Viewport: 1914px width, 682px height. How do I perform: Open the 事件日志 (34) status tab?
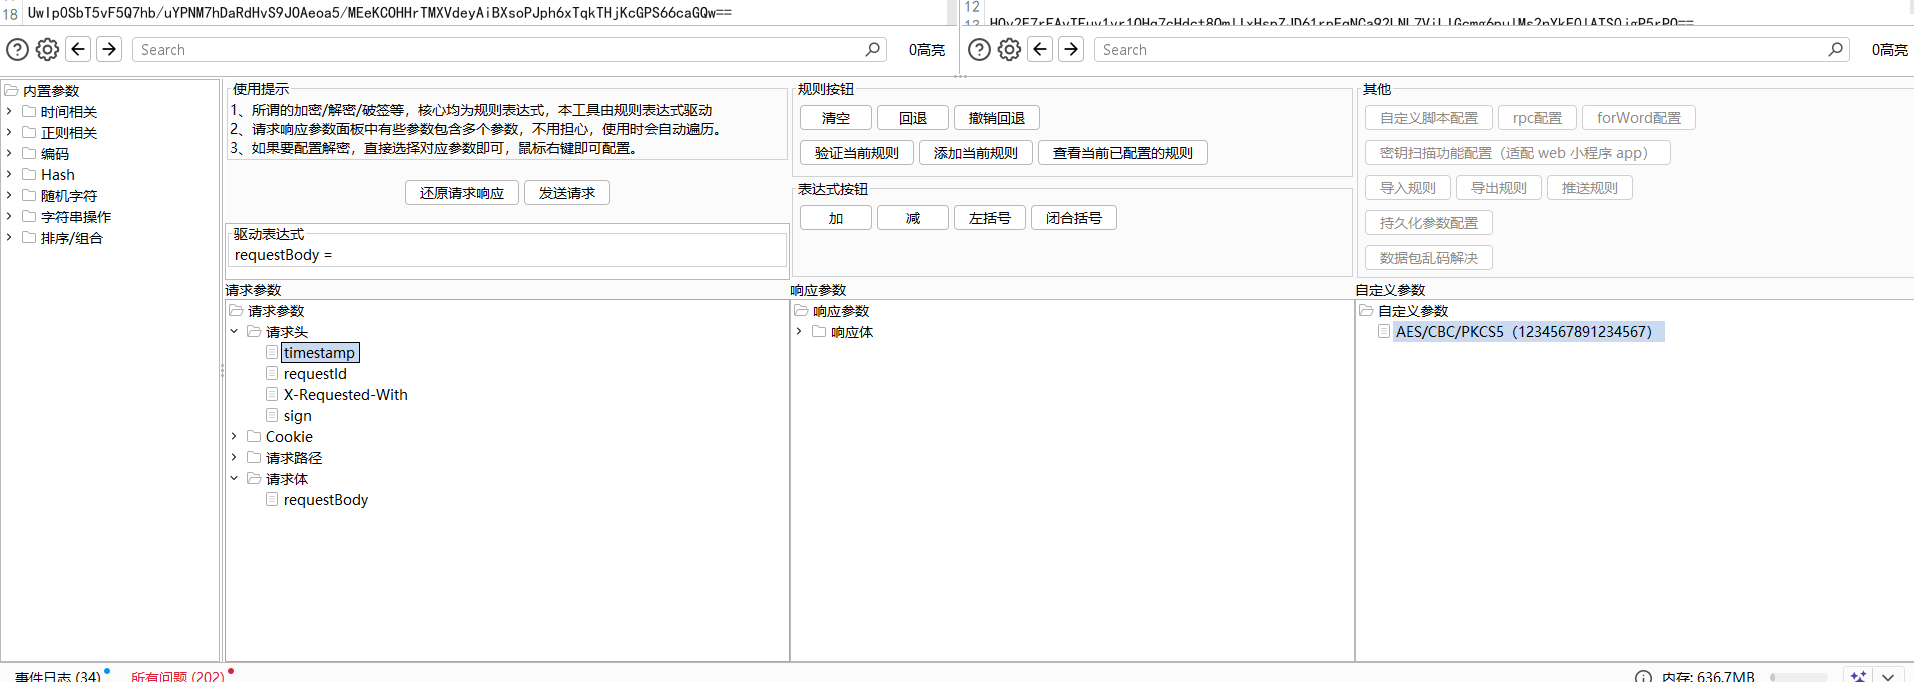tap(58, 676)
